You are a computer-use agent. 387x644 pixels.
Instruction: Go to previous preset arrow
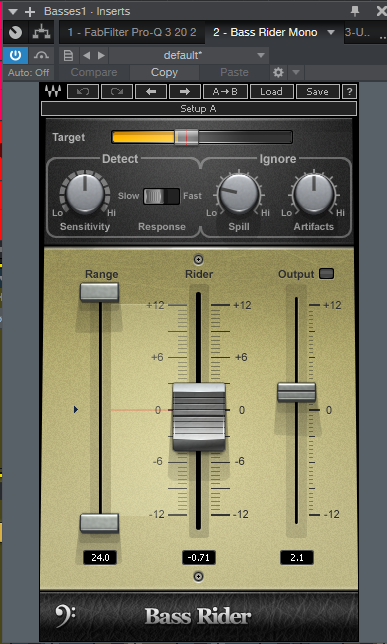86,55
